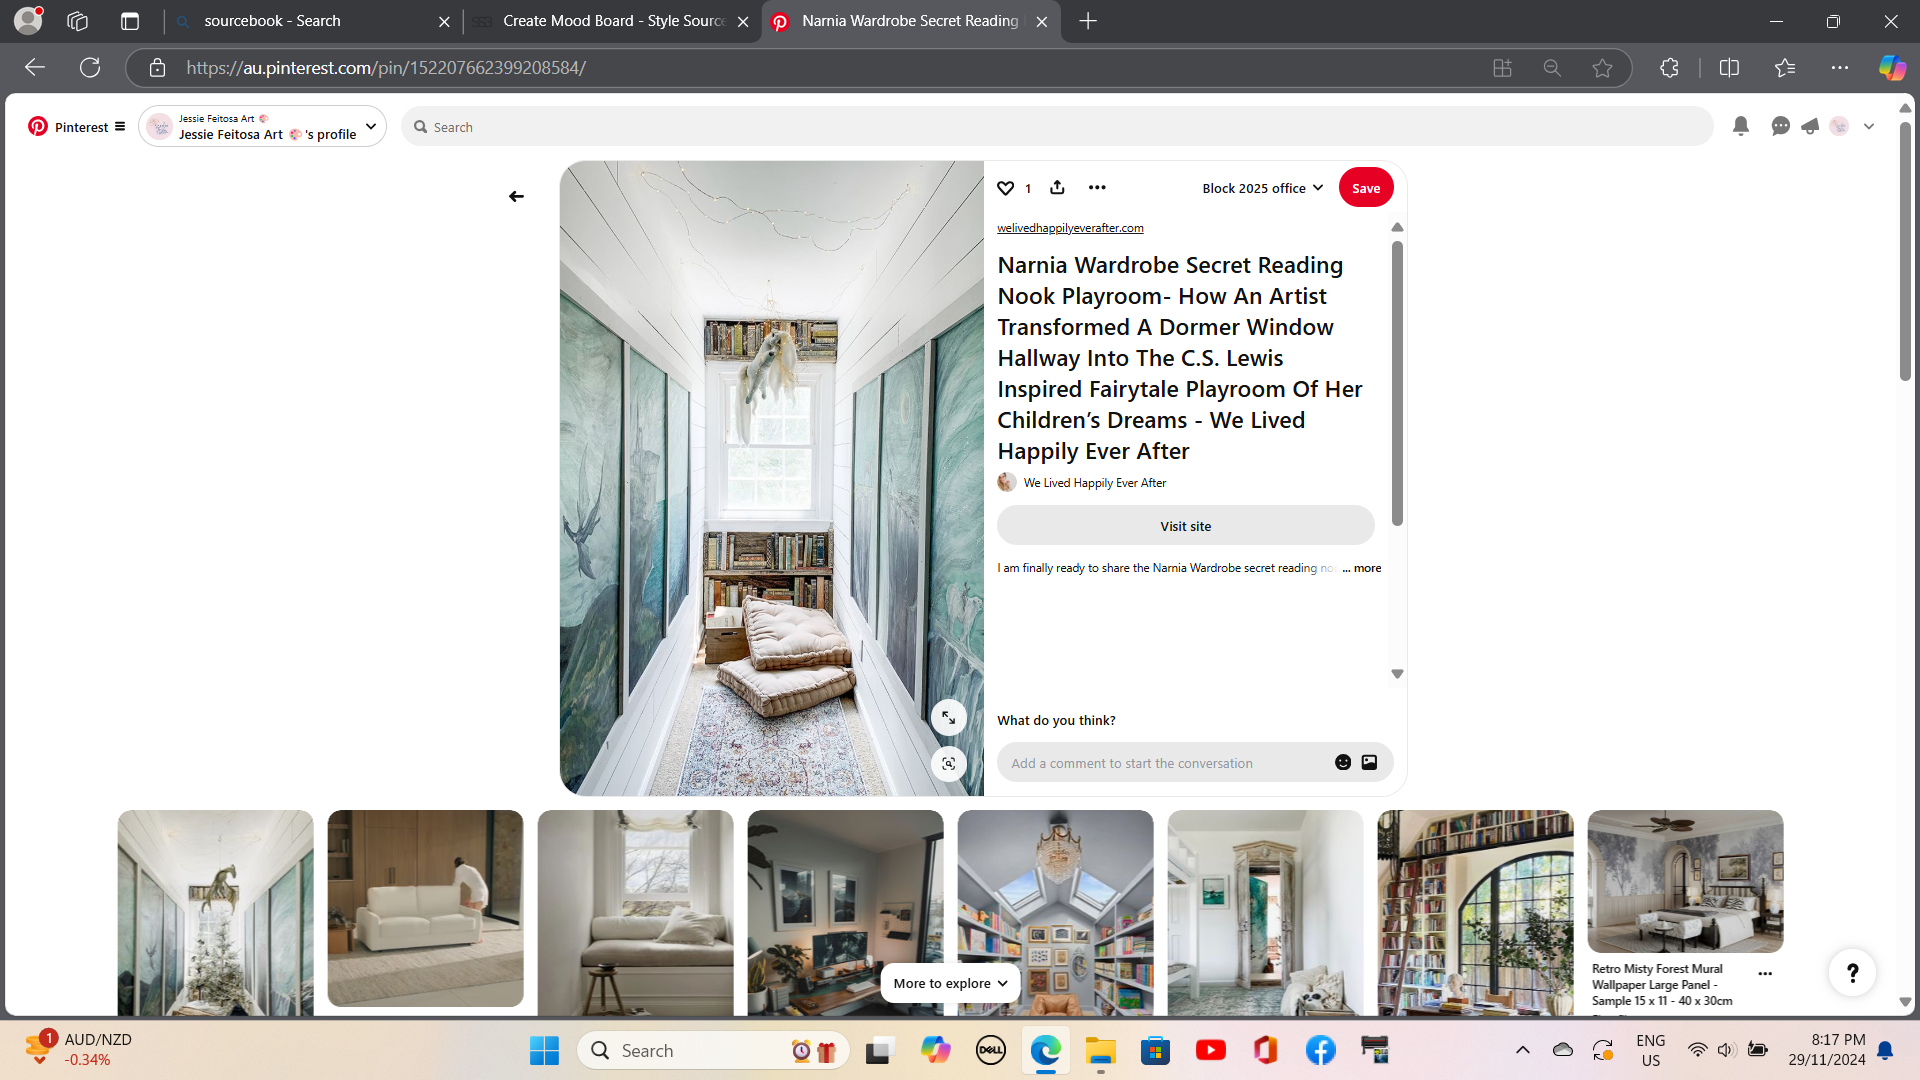1920x1080 pixels.
Task: Click the heart react icon on pin
Action: click(x=1006, y=188)
